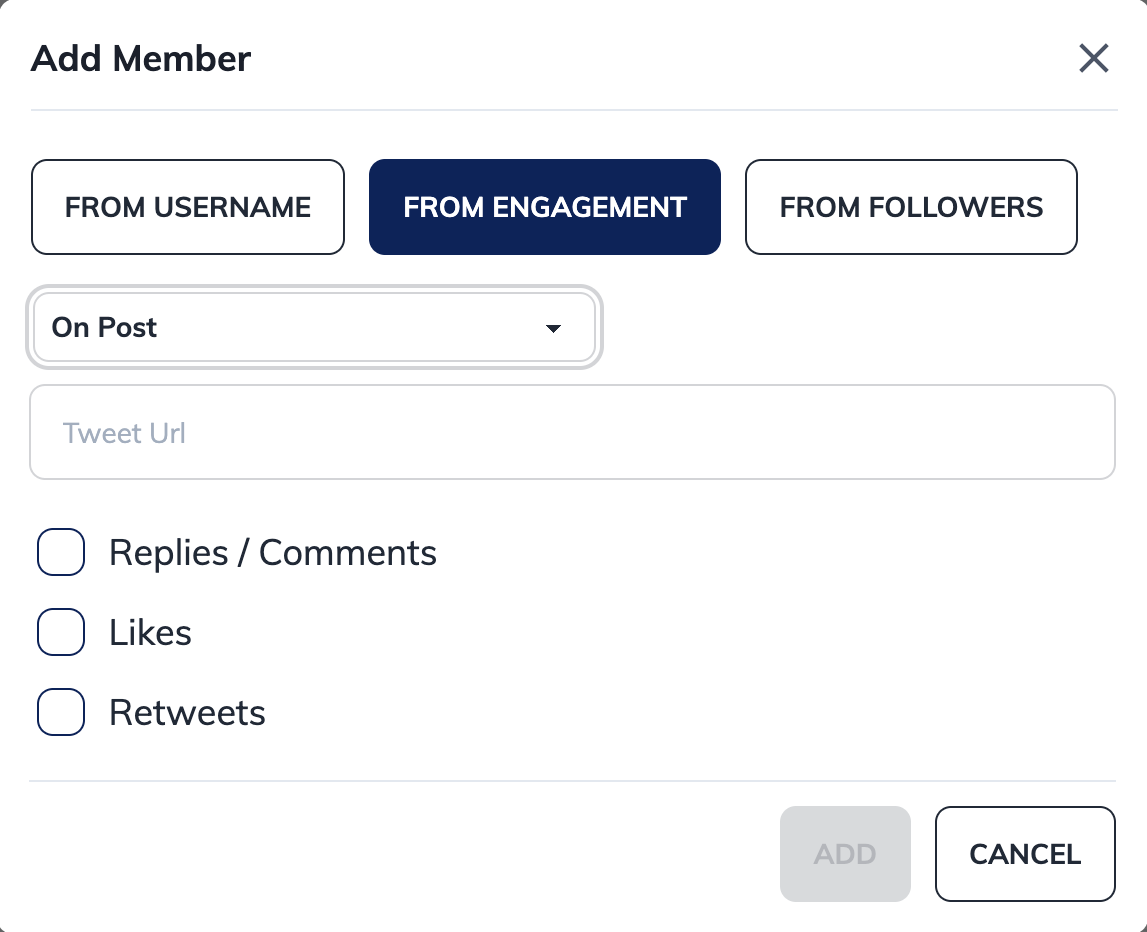This screenshot has height=932, width=1147.
Task: Open the On Post dropdown
Action: [314, 328]
